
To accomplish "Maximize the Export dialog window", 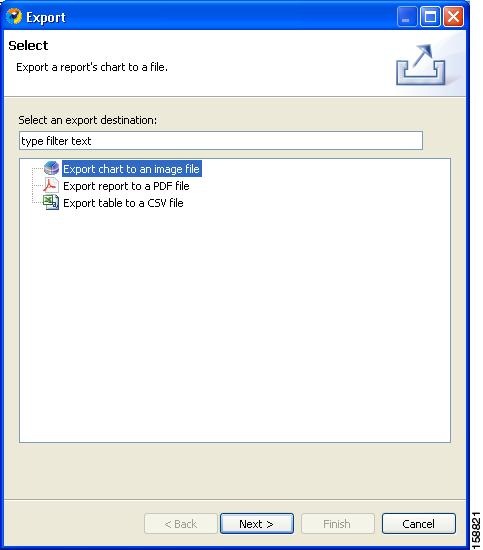I will (x=430, y=17).
